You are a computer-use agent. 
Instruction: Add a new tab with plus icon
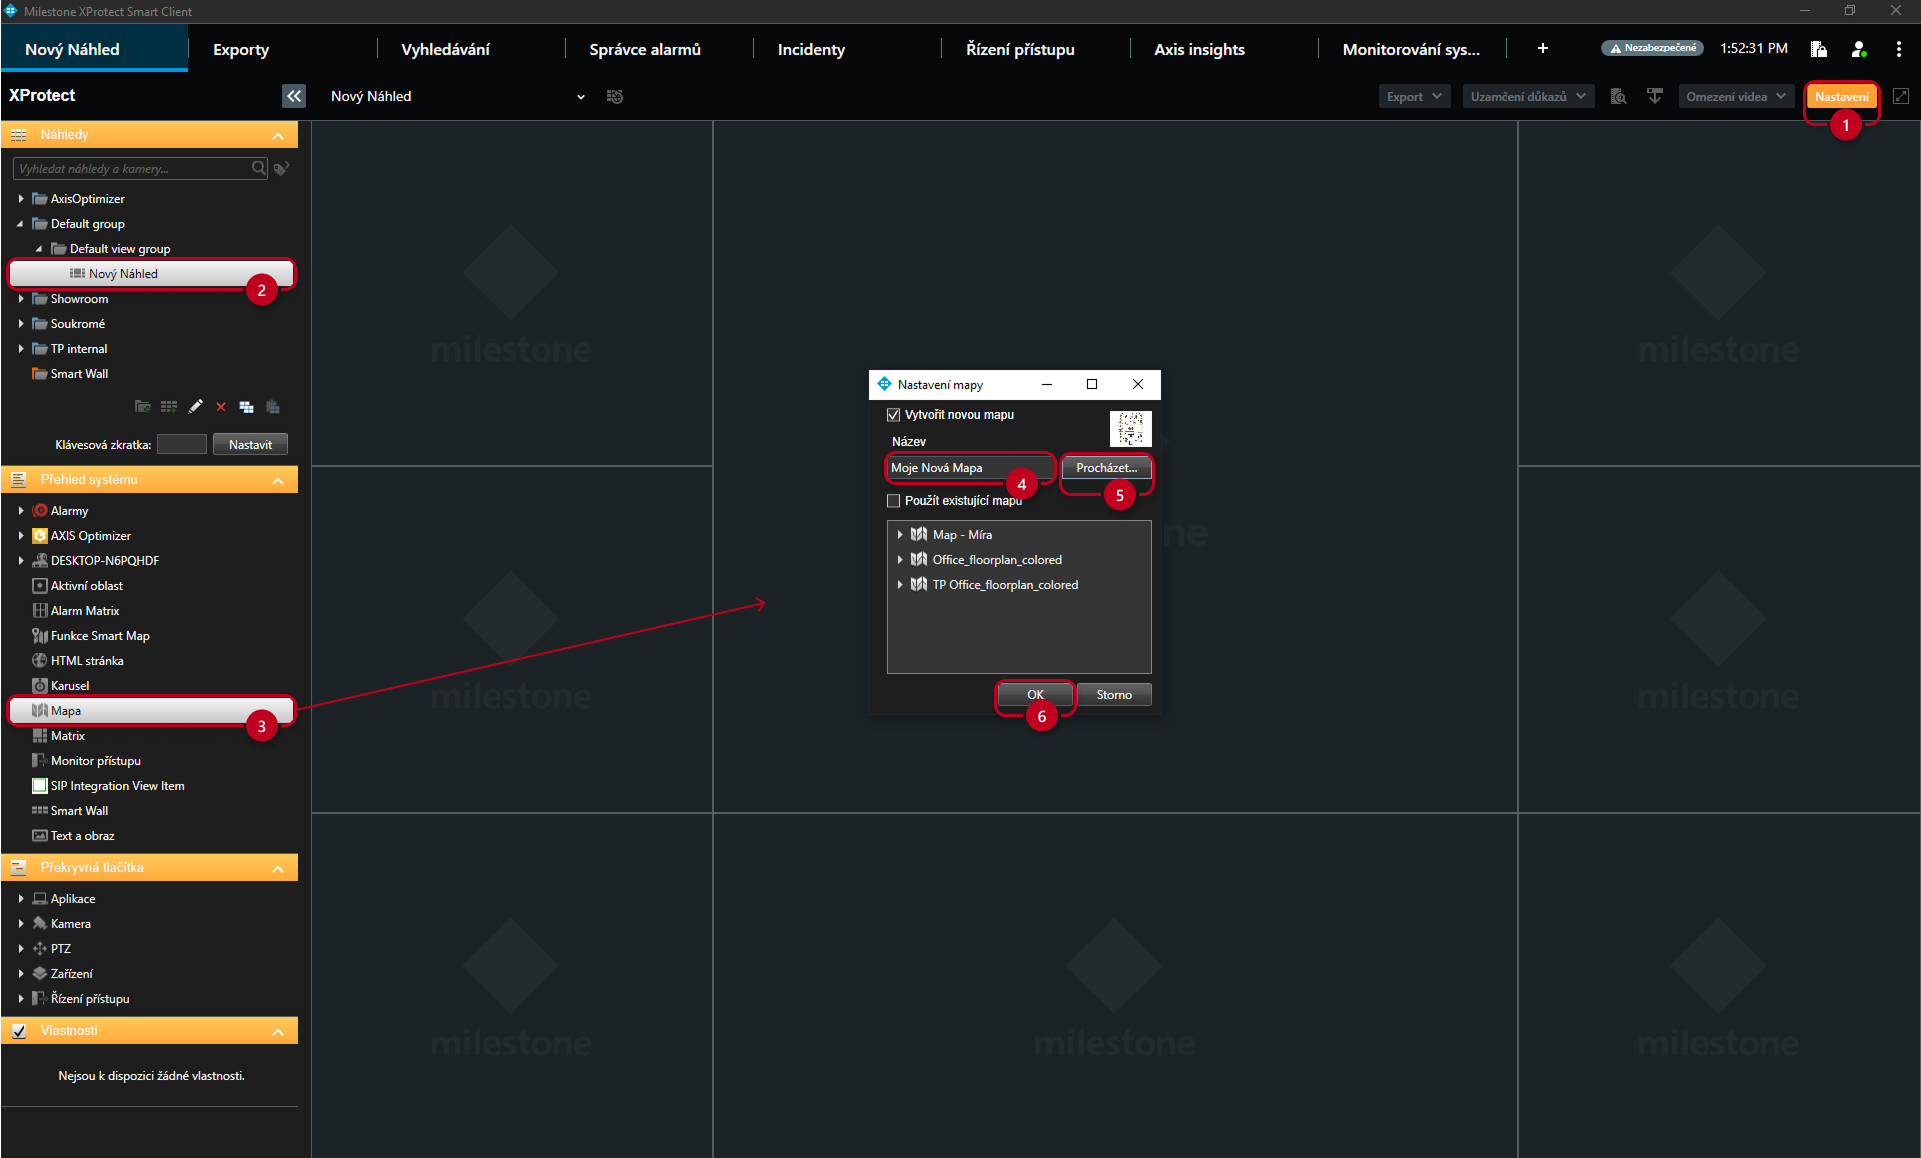(x=1543, y=48)
